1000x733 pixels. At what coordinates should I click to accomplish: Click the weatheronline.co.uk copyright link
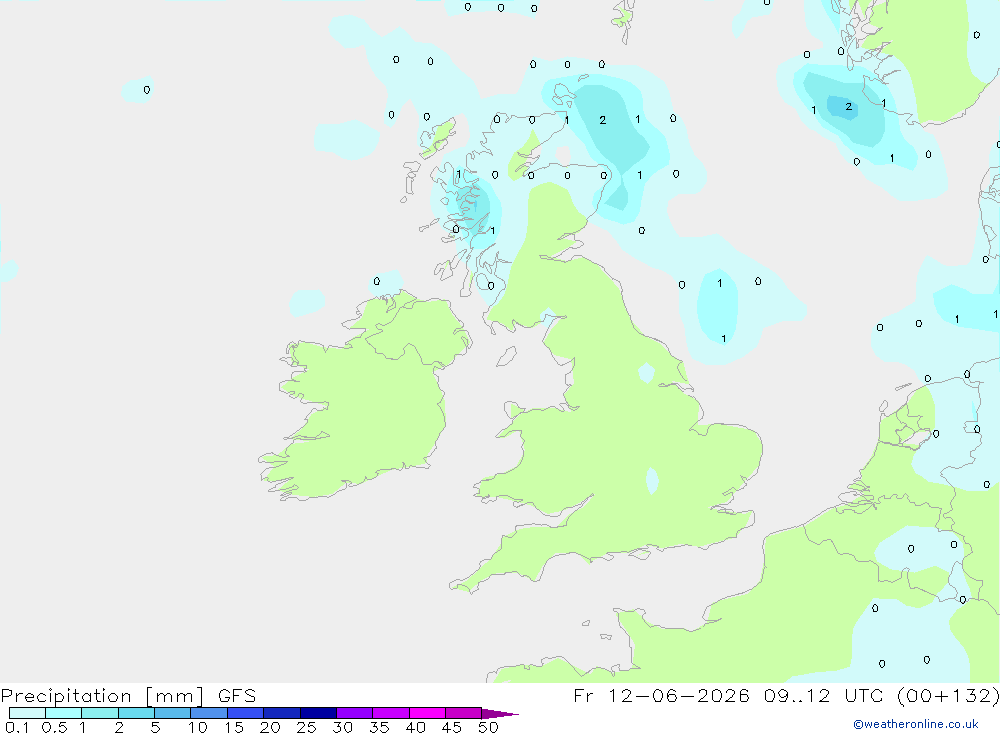915,724
